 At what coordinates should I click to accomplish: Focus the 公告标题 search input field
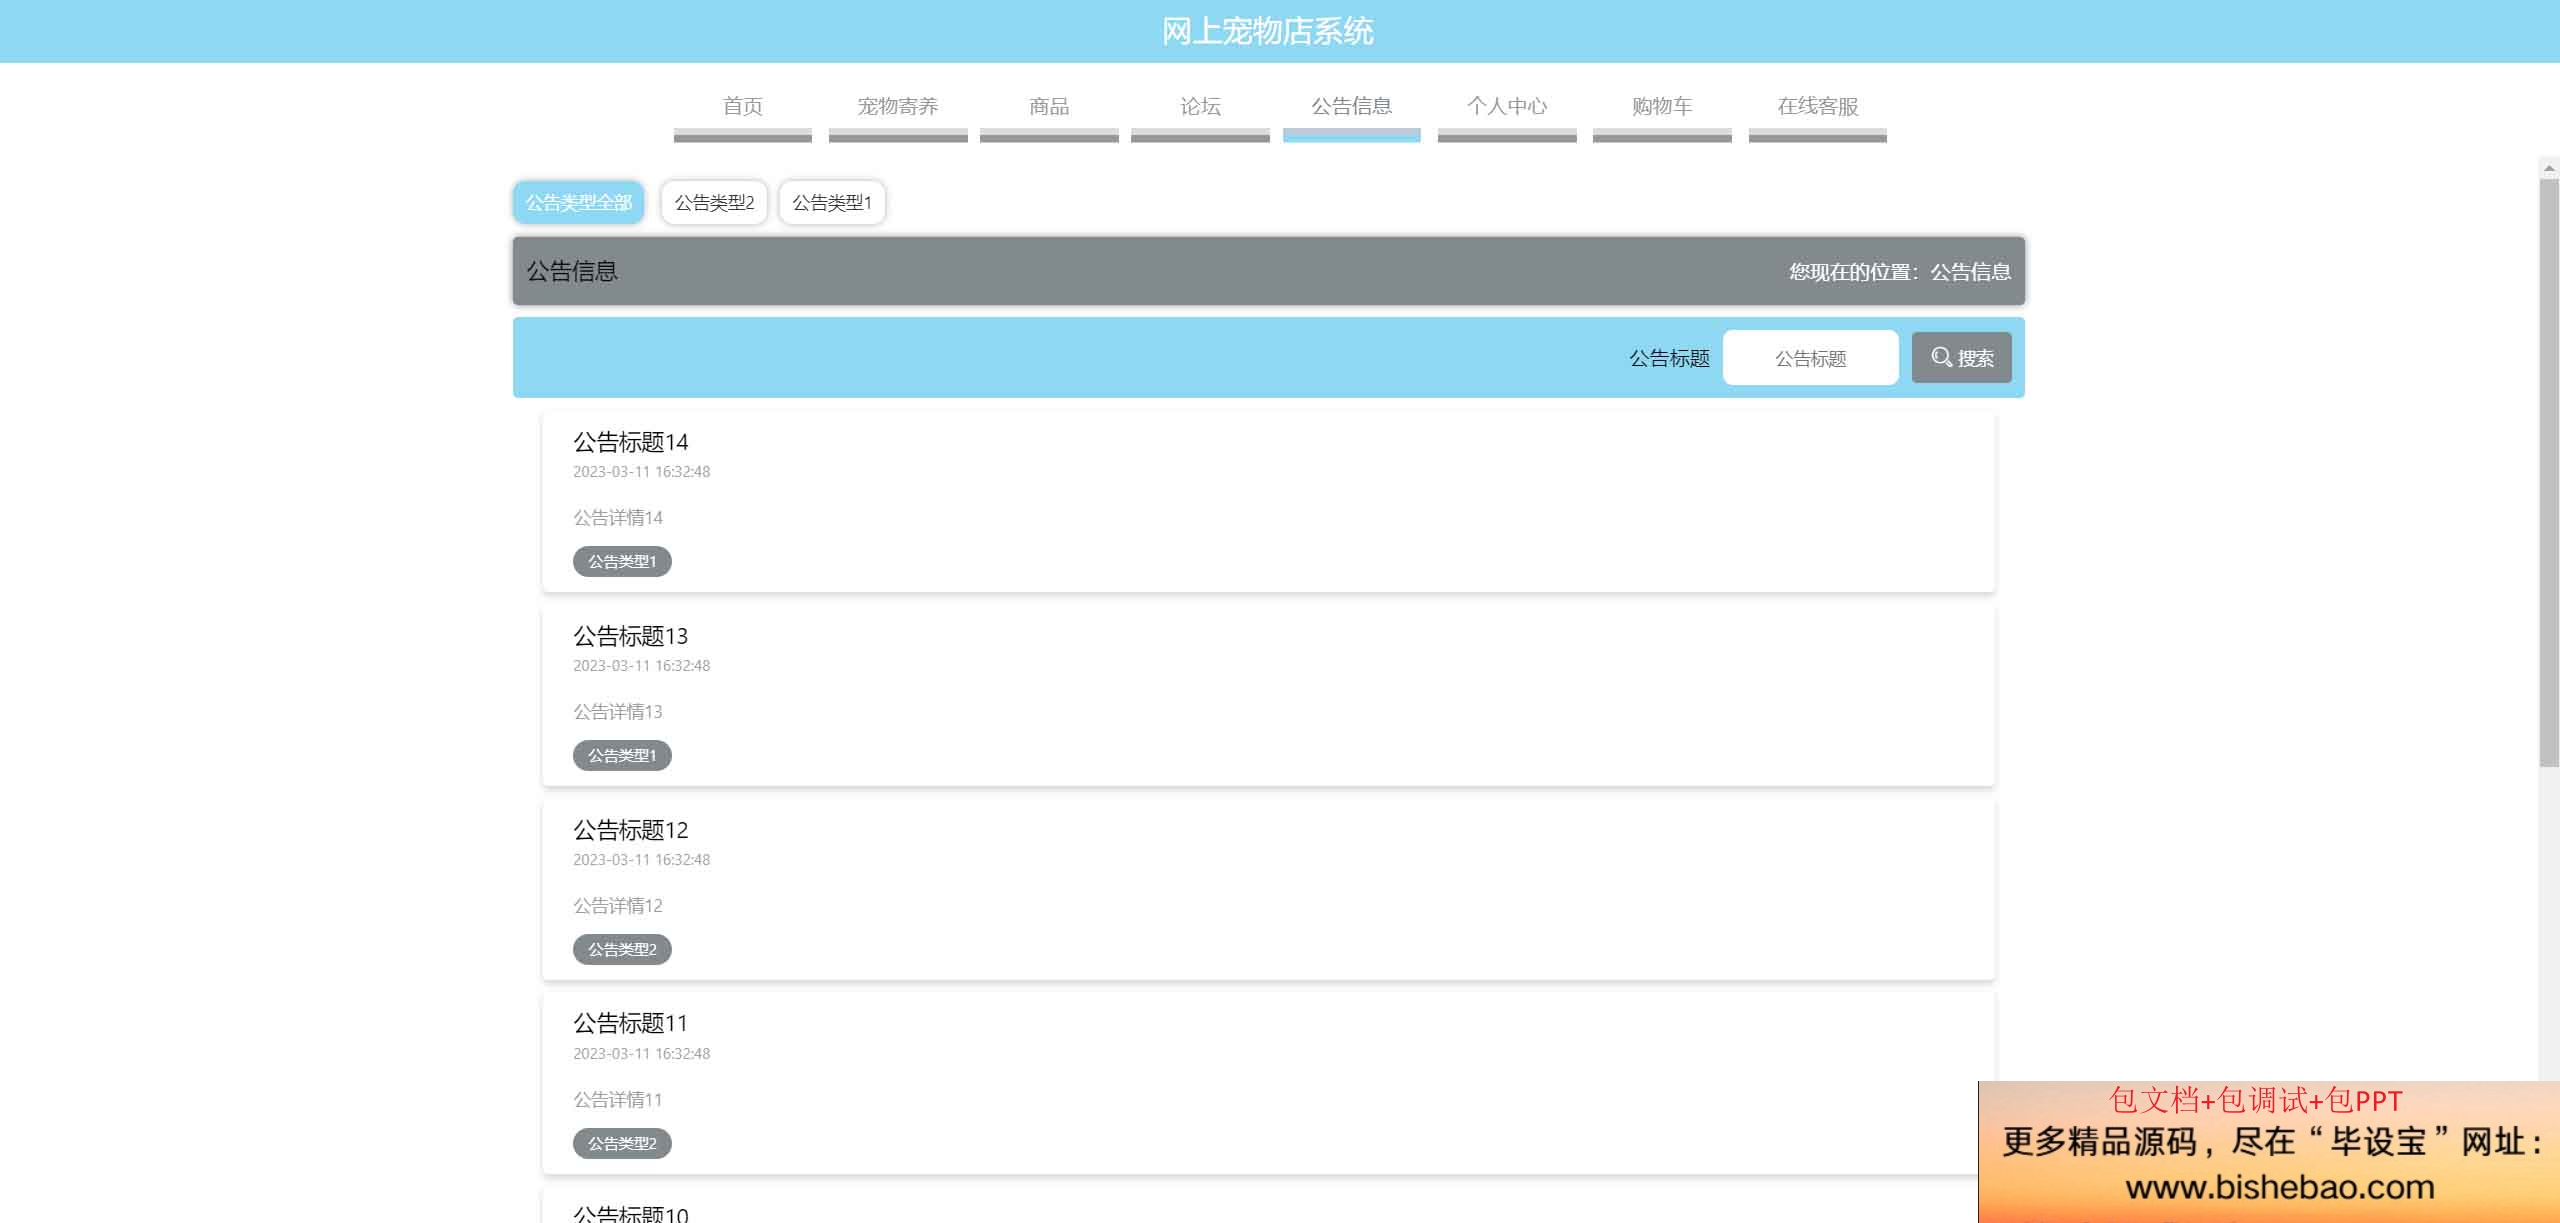coord(1810,358)
